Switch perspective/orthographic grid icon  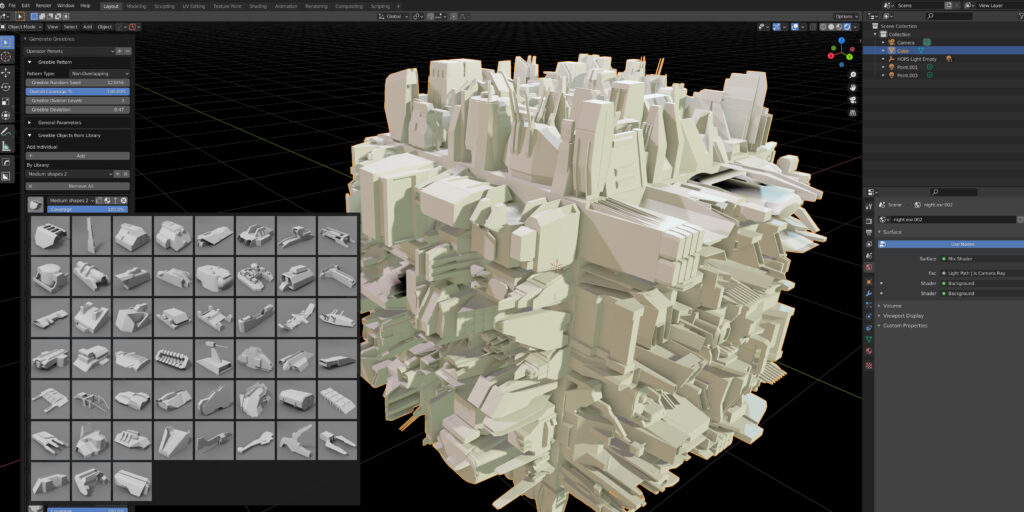point(853,112)
